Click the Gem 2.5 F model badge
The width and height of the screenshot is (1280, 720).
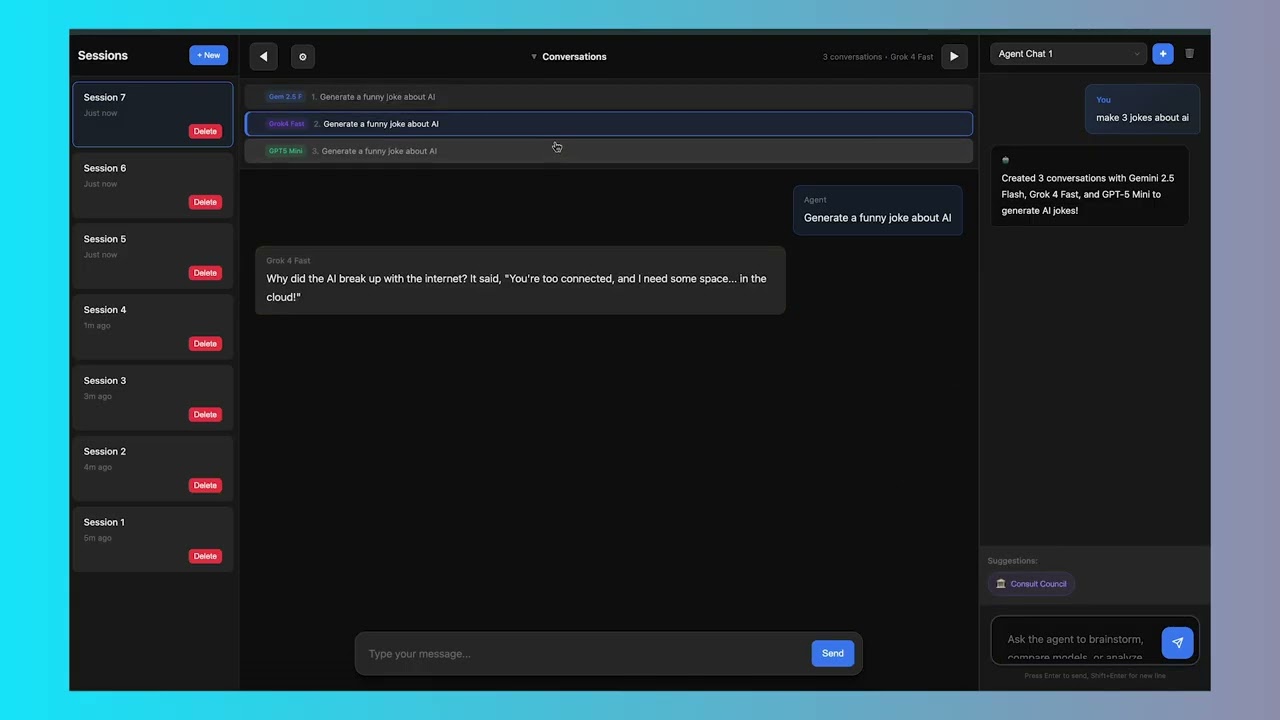coord(285,97)
